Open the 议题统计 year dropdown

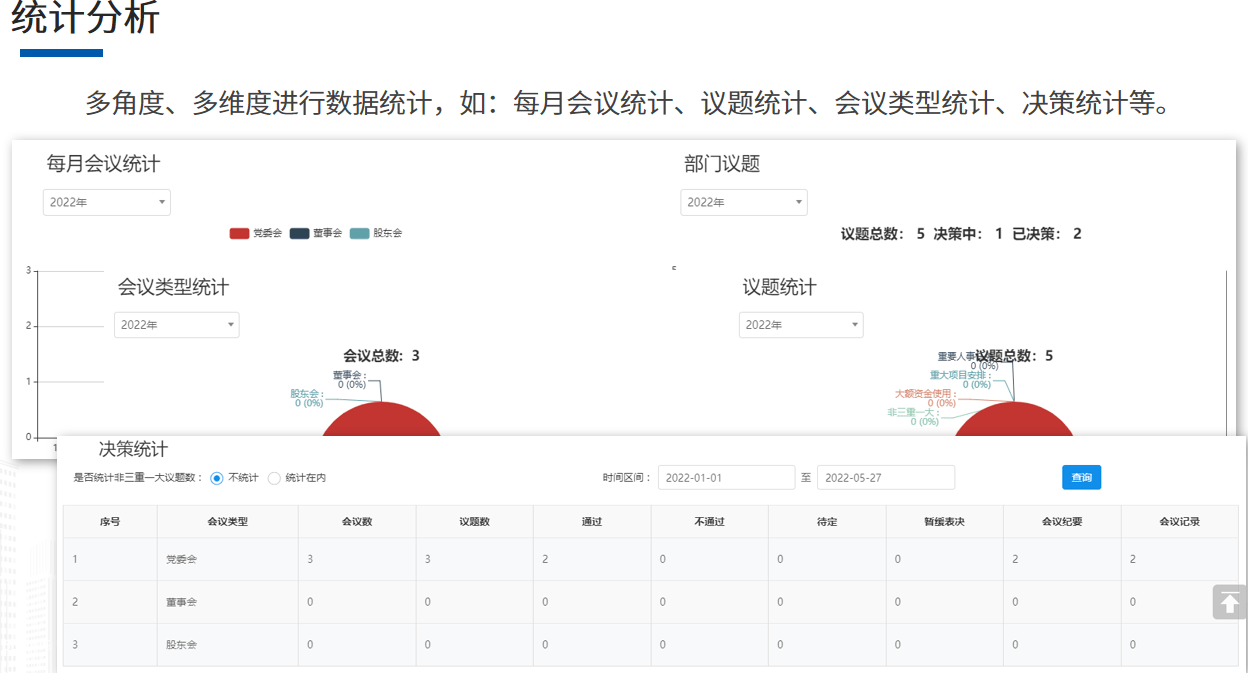pyautogui.click(x=801, y=325)
